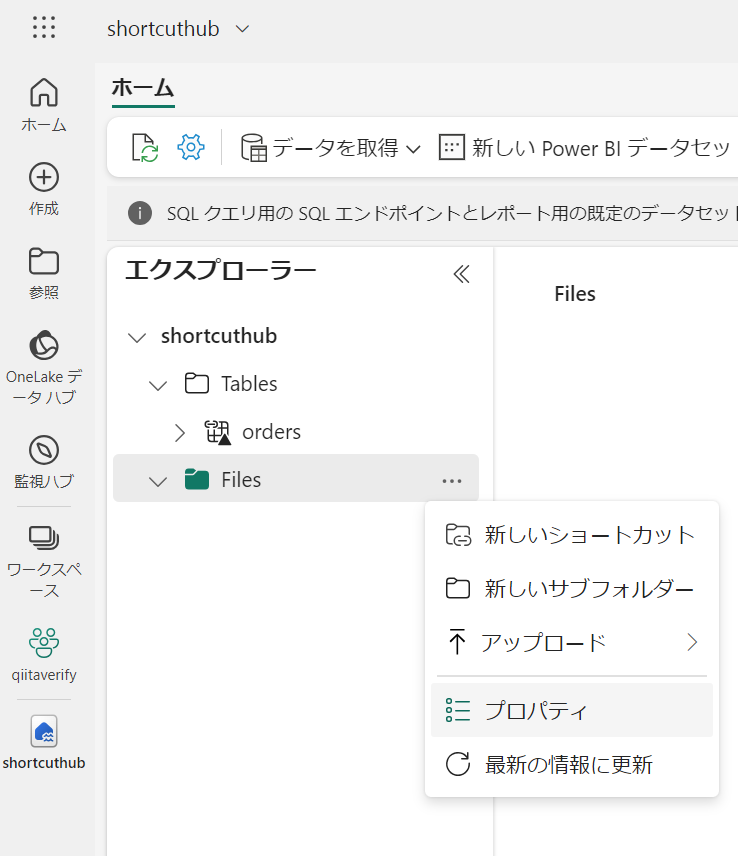Image resolution: width=738 pixels, height=856 pixels.
Task: Open the qiitaverify workspace
Action: (44, 655)
